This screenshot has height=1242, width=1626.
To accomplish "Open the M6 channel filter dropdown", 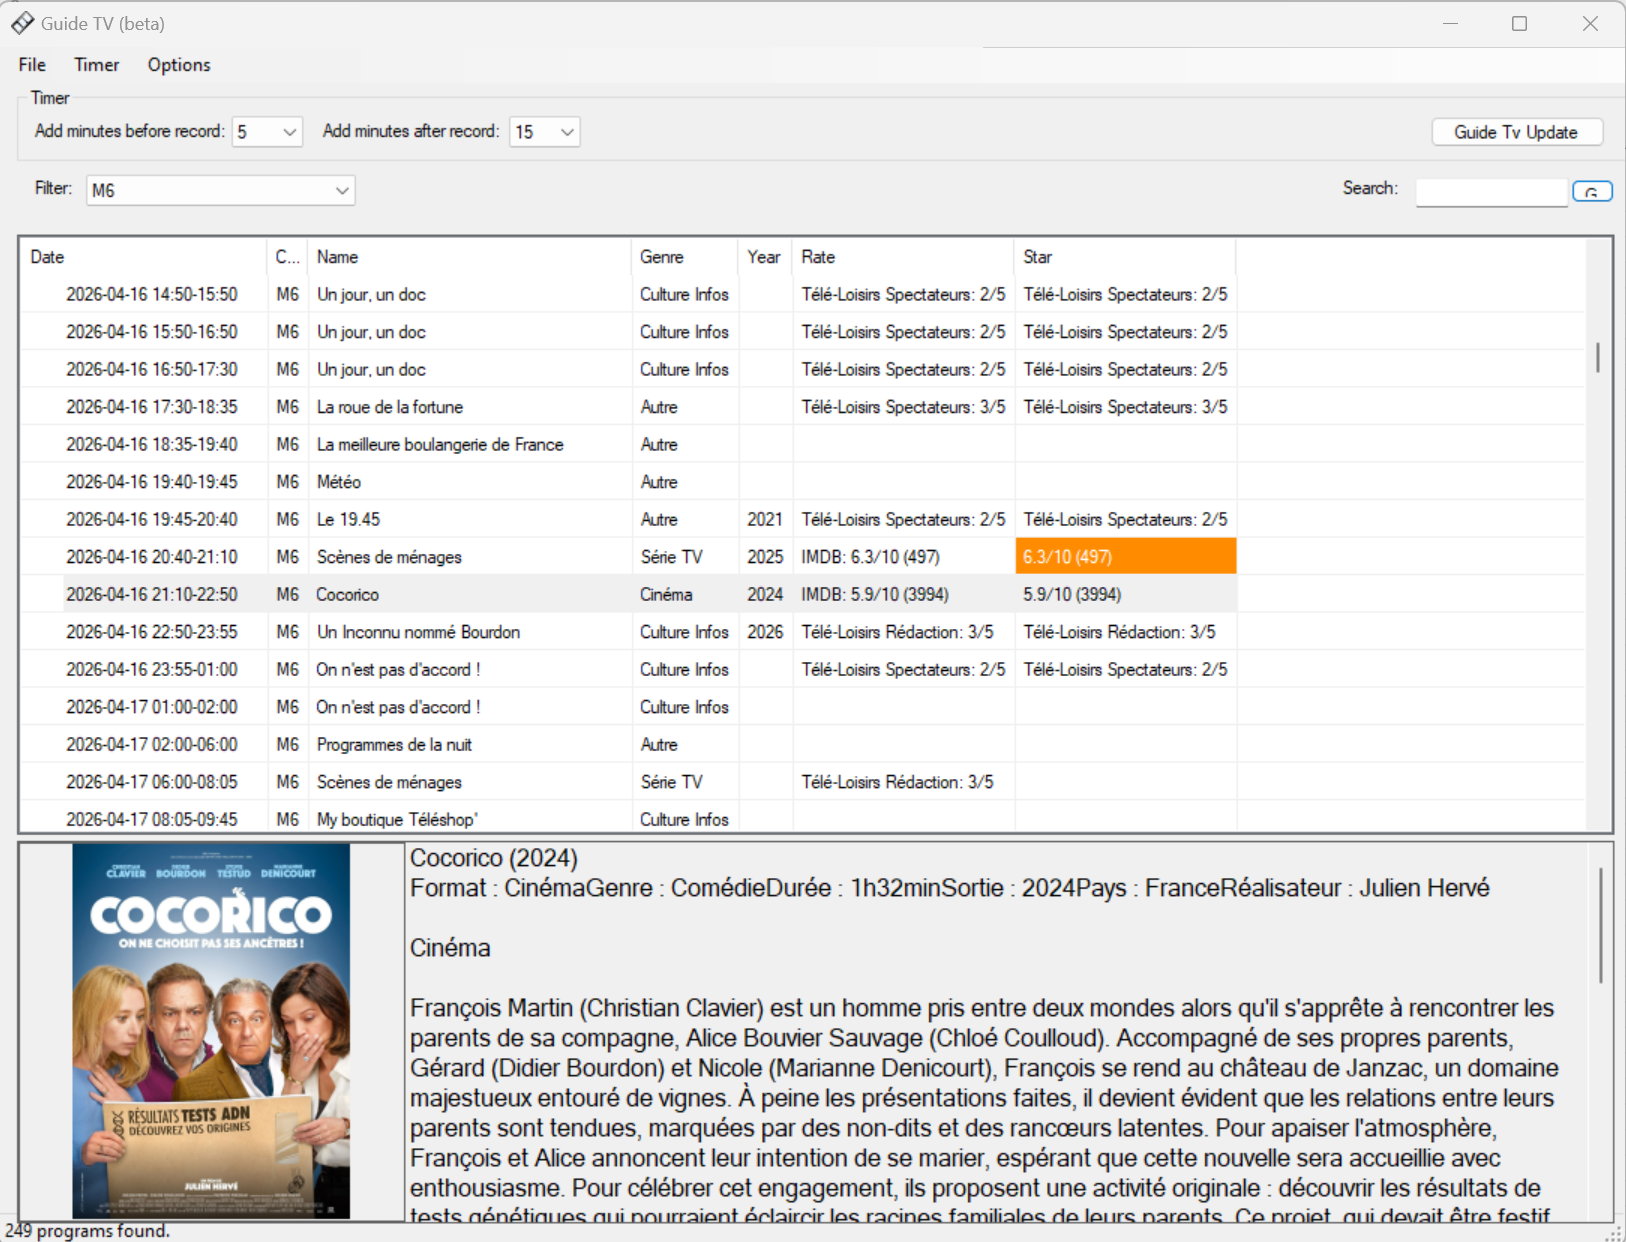I will pos(341,190).
